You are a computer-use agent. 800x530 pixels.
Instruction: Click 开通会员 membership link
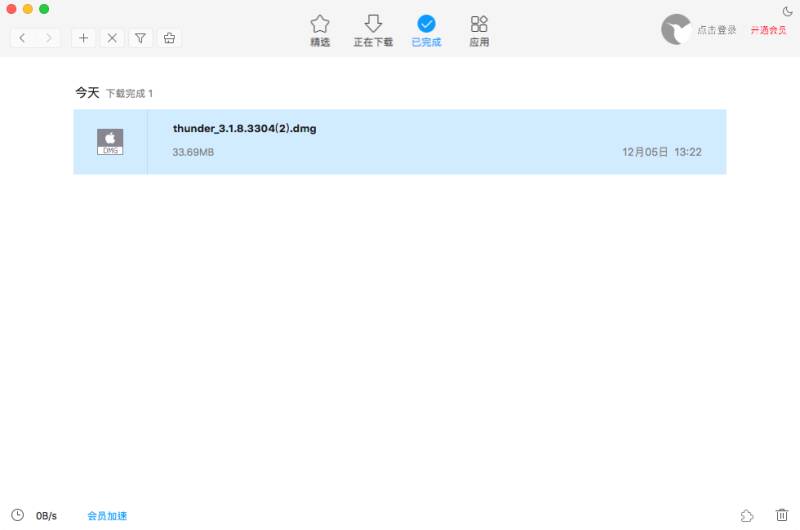coord(768,30)
